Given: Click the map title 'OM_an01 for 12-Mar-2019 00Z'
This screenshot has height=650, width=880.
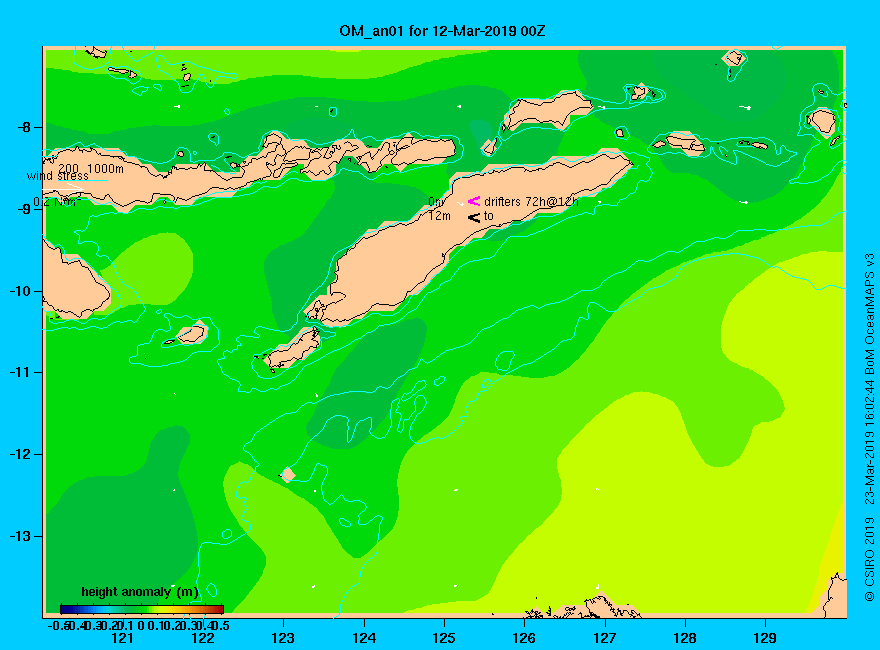Looking at the screenshot, I should 442,30.
